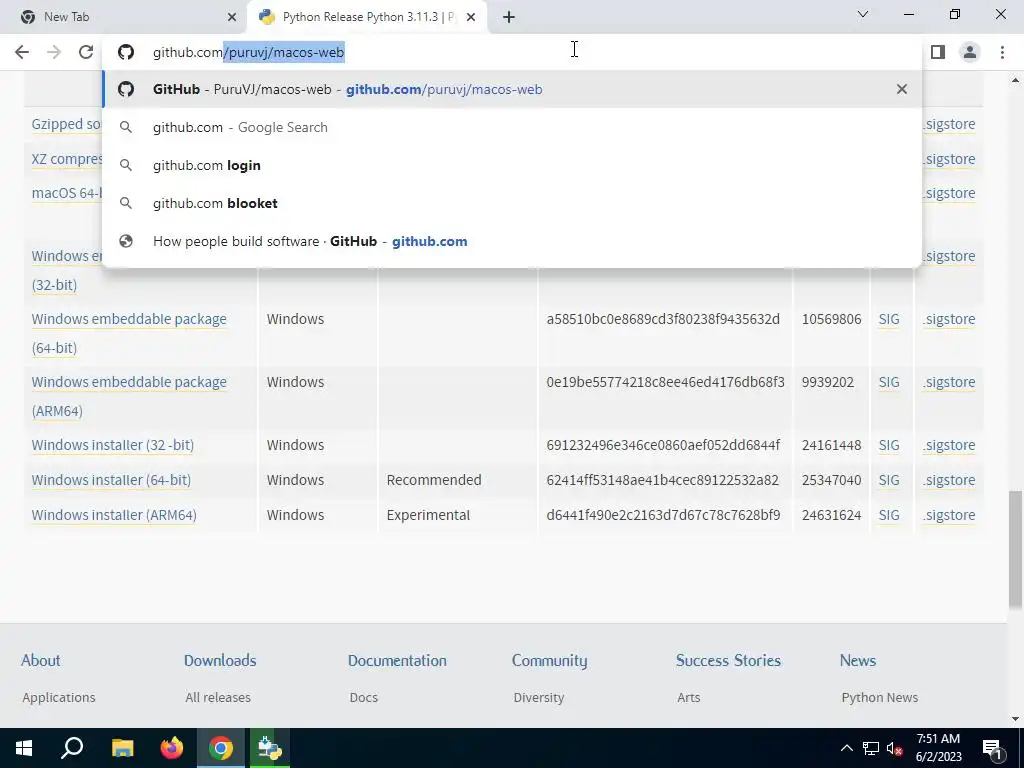Image resolution: width=1024 pixels, height=768 pixels.
Task: Switch to the New Tab tab
Action: [x=125, y=17]
